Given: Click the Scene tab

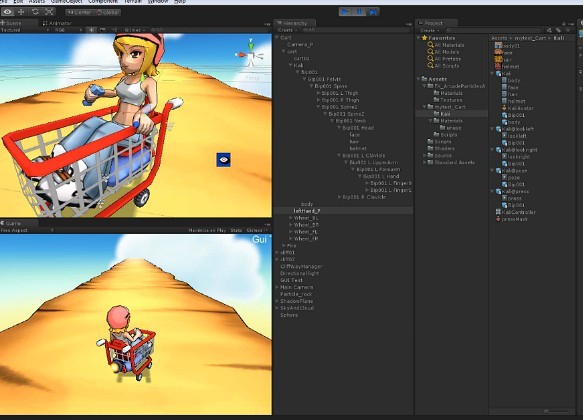Looking at the screenshot, I should coord(19,23).
